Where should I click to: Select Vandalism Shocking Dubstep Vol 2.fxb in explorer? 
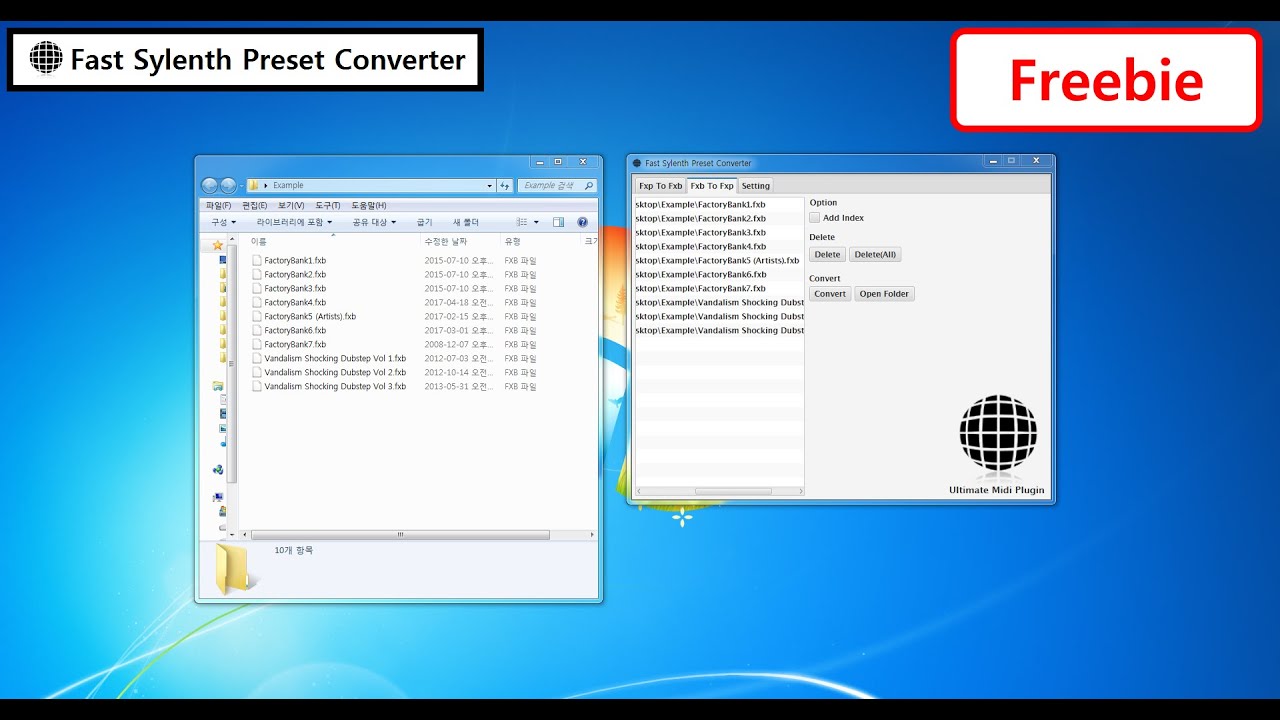point(335,372)
